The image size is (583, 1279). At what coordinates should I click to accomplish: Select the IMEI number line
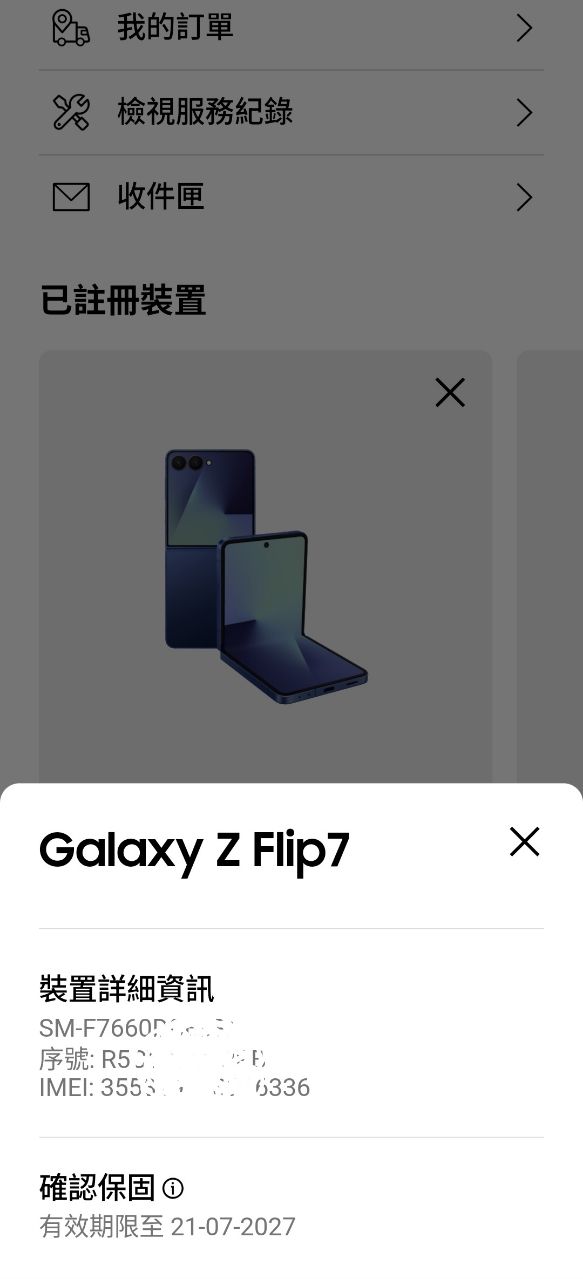click(x=175, y=1087)
